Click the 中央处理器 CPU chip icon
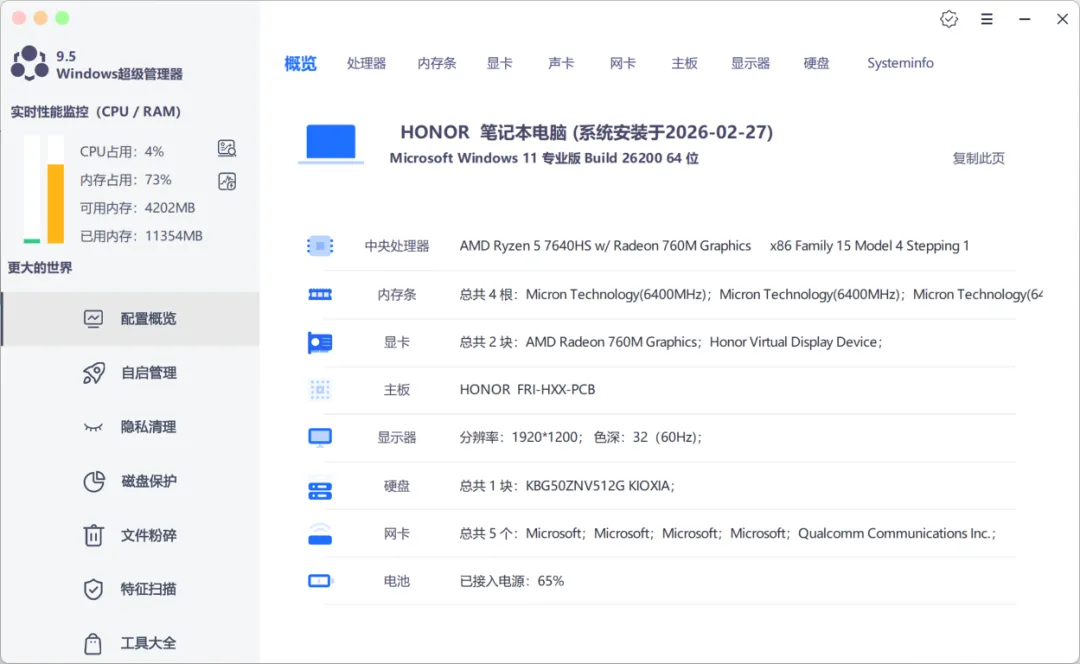Screen dimensions: 1080x664 [x=320, y=246]
